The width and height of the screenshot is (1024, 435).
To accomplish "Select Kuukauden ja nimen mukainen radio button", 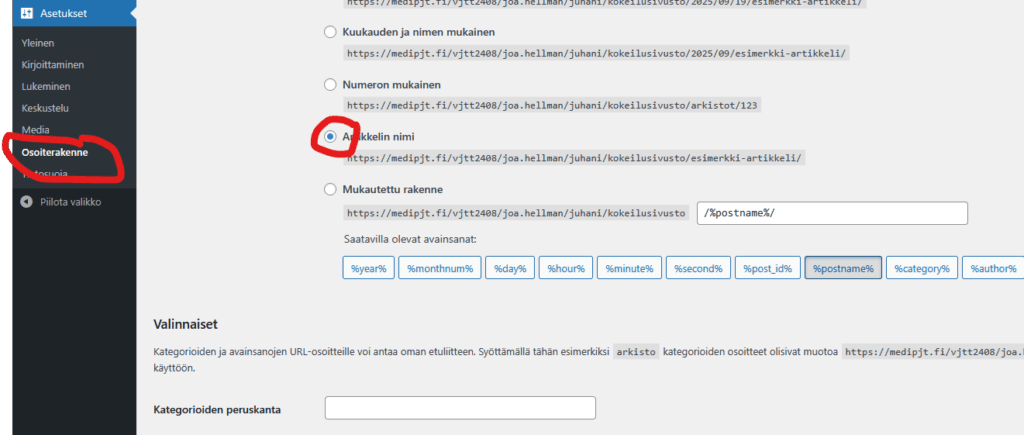I will [330, 32].
